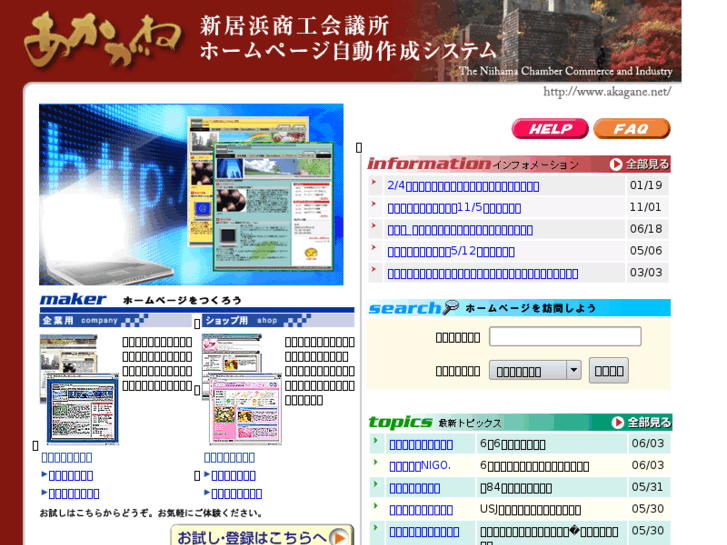The height and width of the screenshot is (545, 727).
Task: Open the information link dated 03/03
Action: point(483,273)
